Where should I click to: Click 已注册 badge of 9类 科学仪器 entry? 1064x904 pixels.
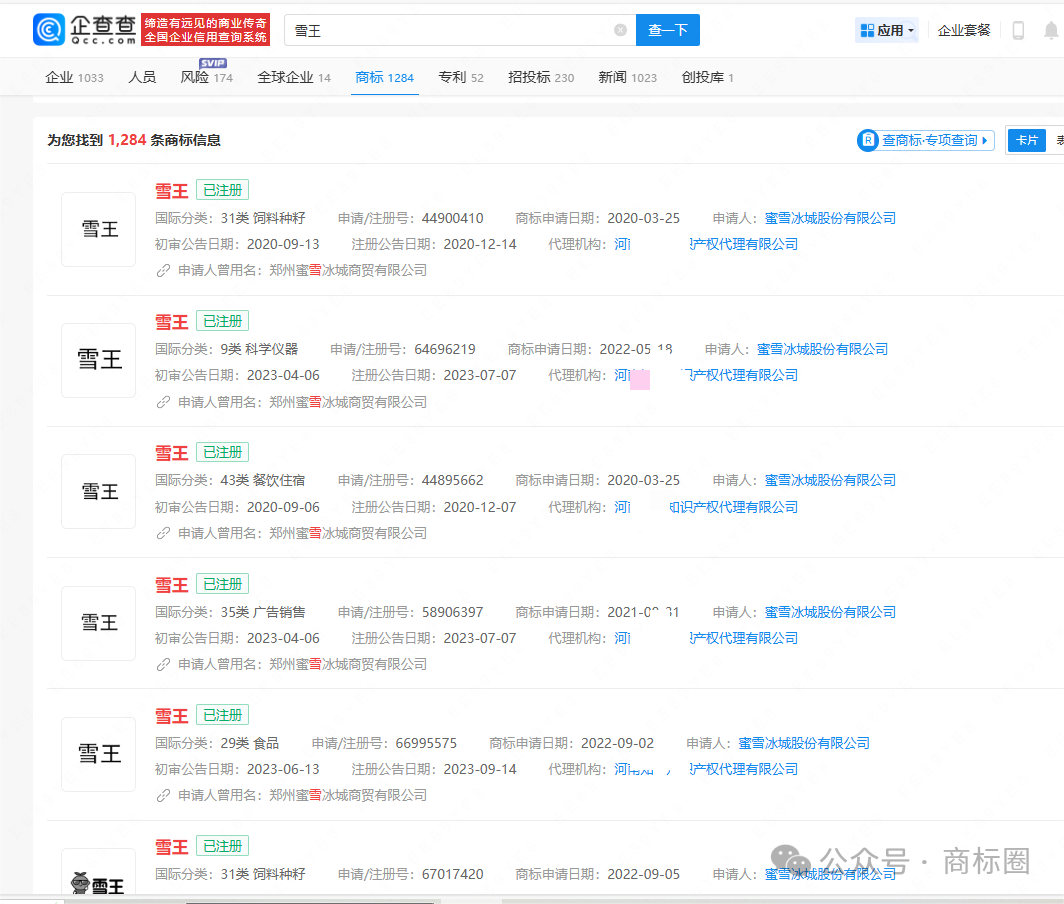tap(223, 321)
